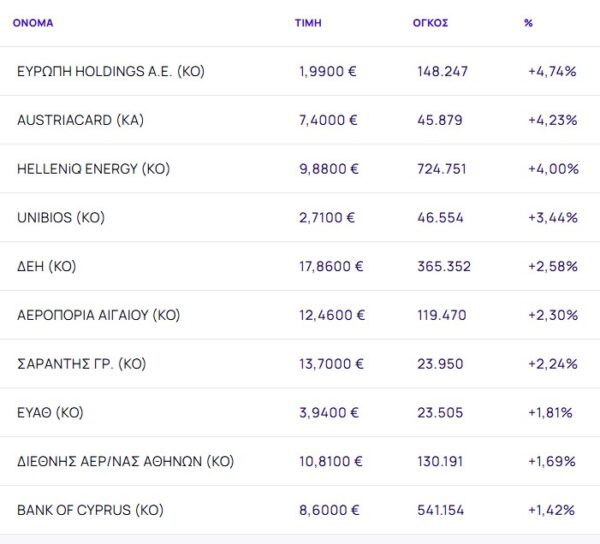
Task: Open ΣΑΡΑΝΤΗΣ ΓΡ. (ΚΟ) stock
Action: pyautogui.click(x=81, y=364)
